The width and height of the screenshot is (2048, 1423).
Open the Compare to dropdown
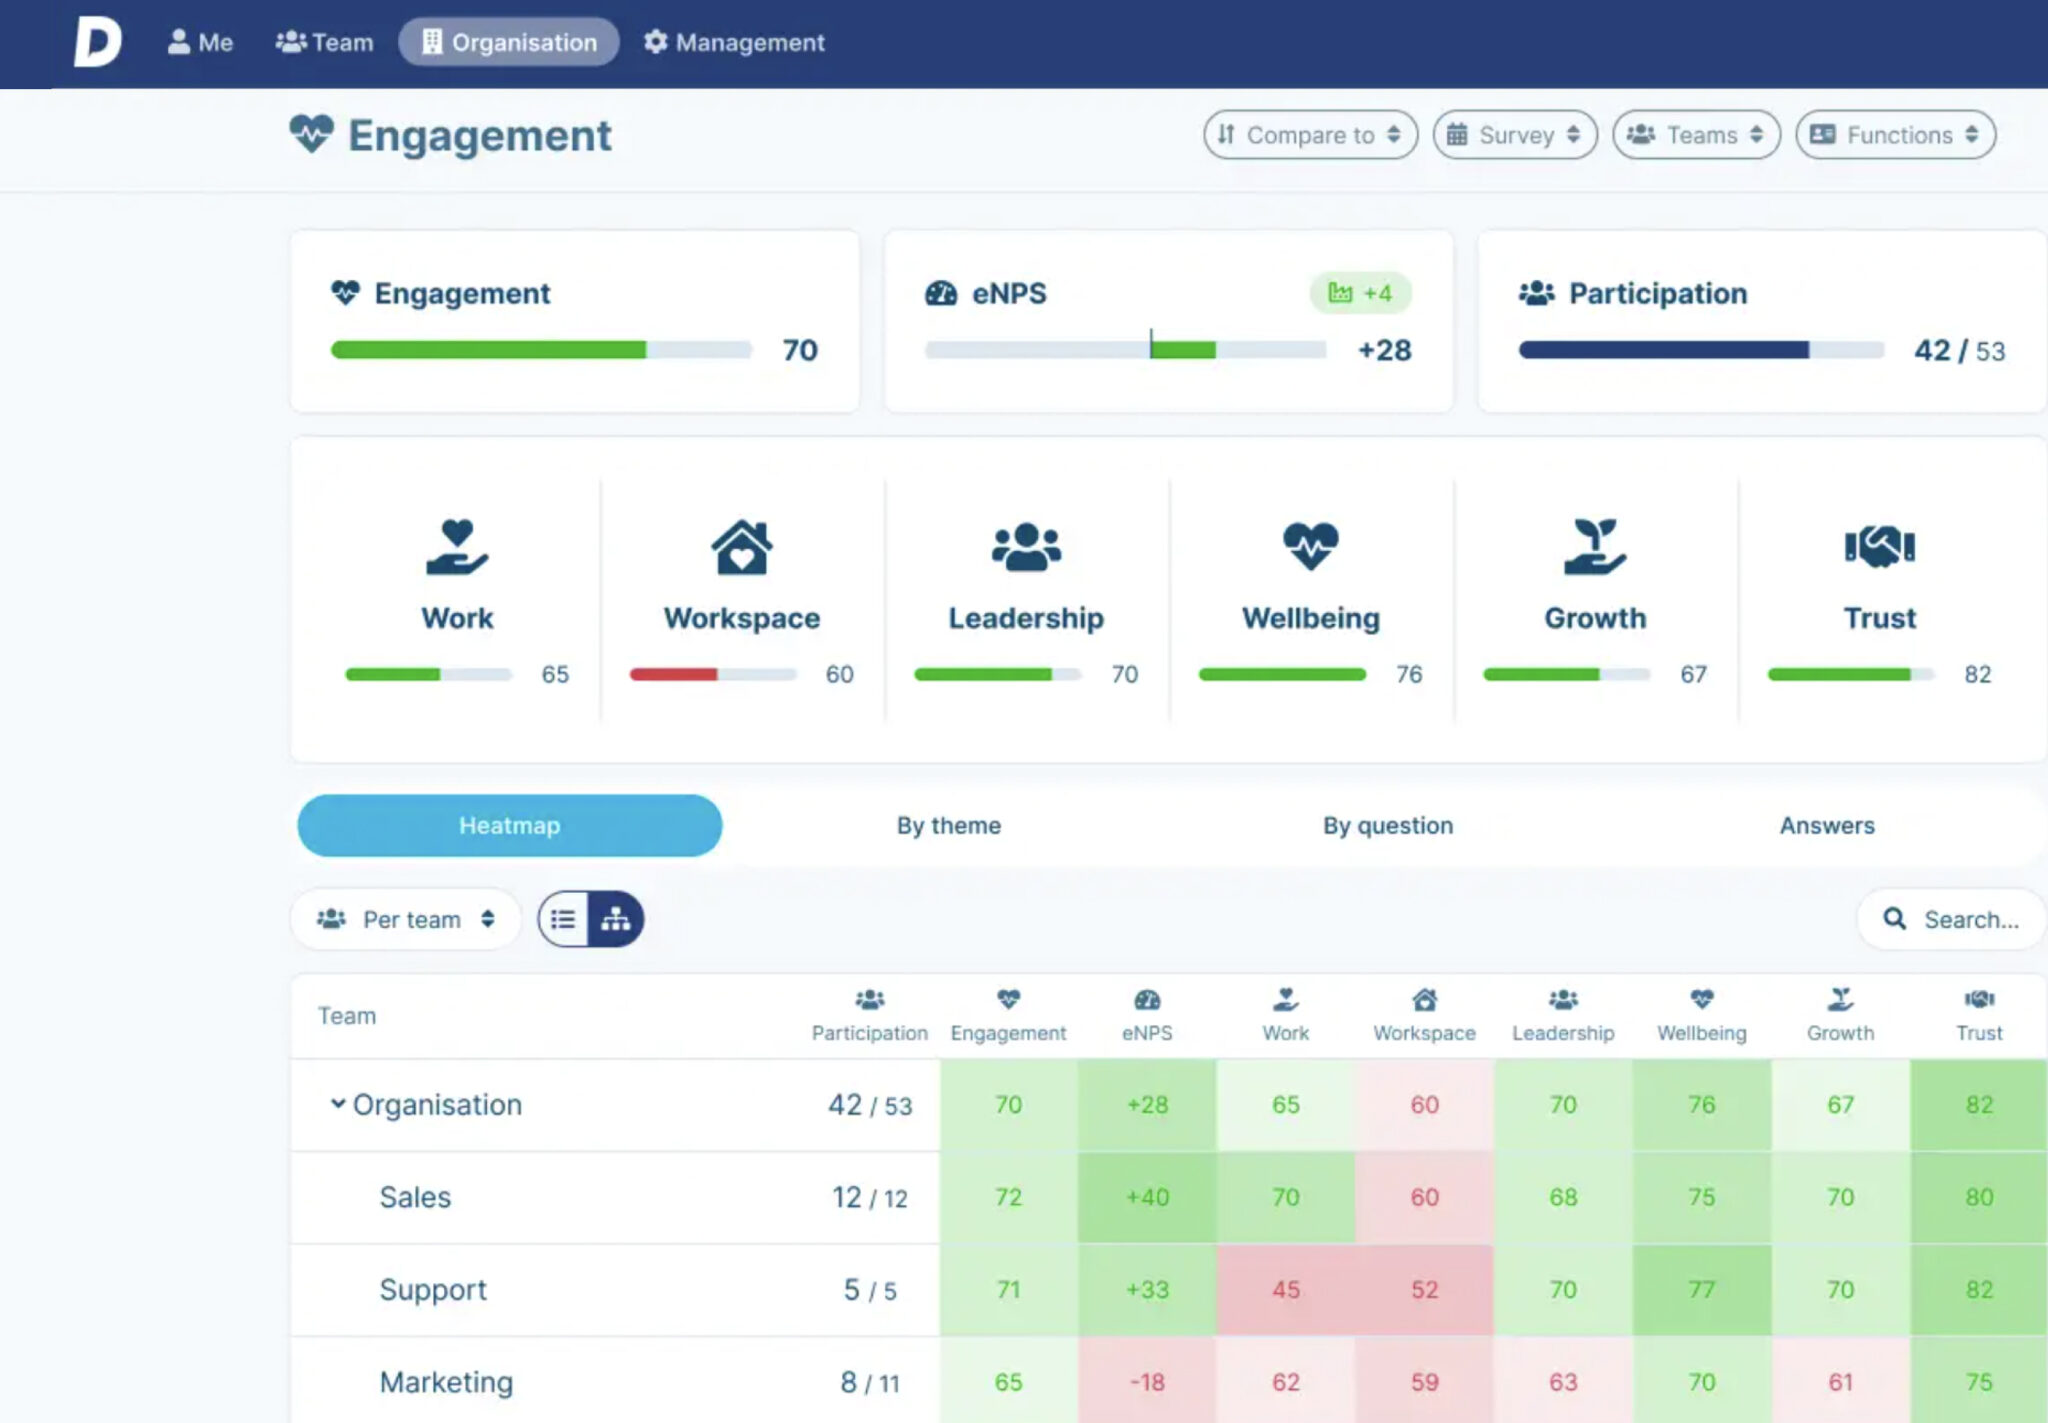(x=1310, y=135)
